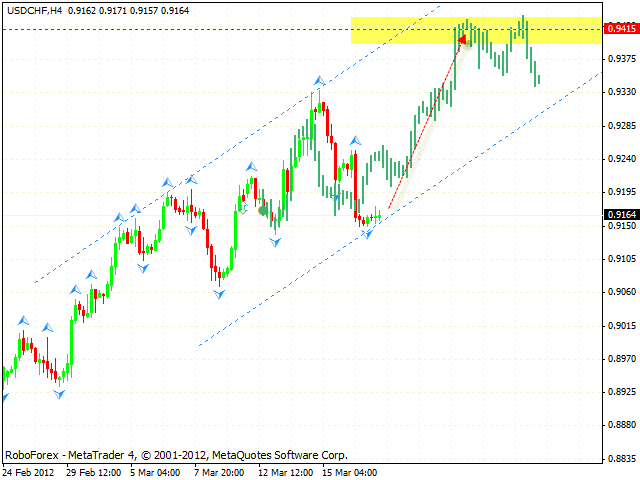Click the red arrowhead at the 0.9415 line

pyautogui.click(x=462, y=40)
